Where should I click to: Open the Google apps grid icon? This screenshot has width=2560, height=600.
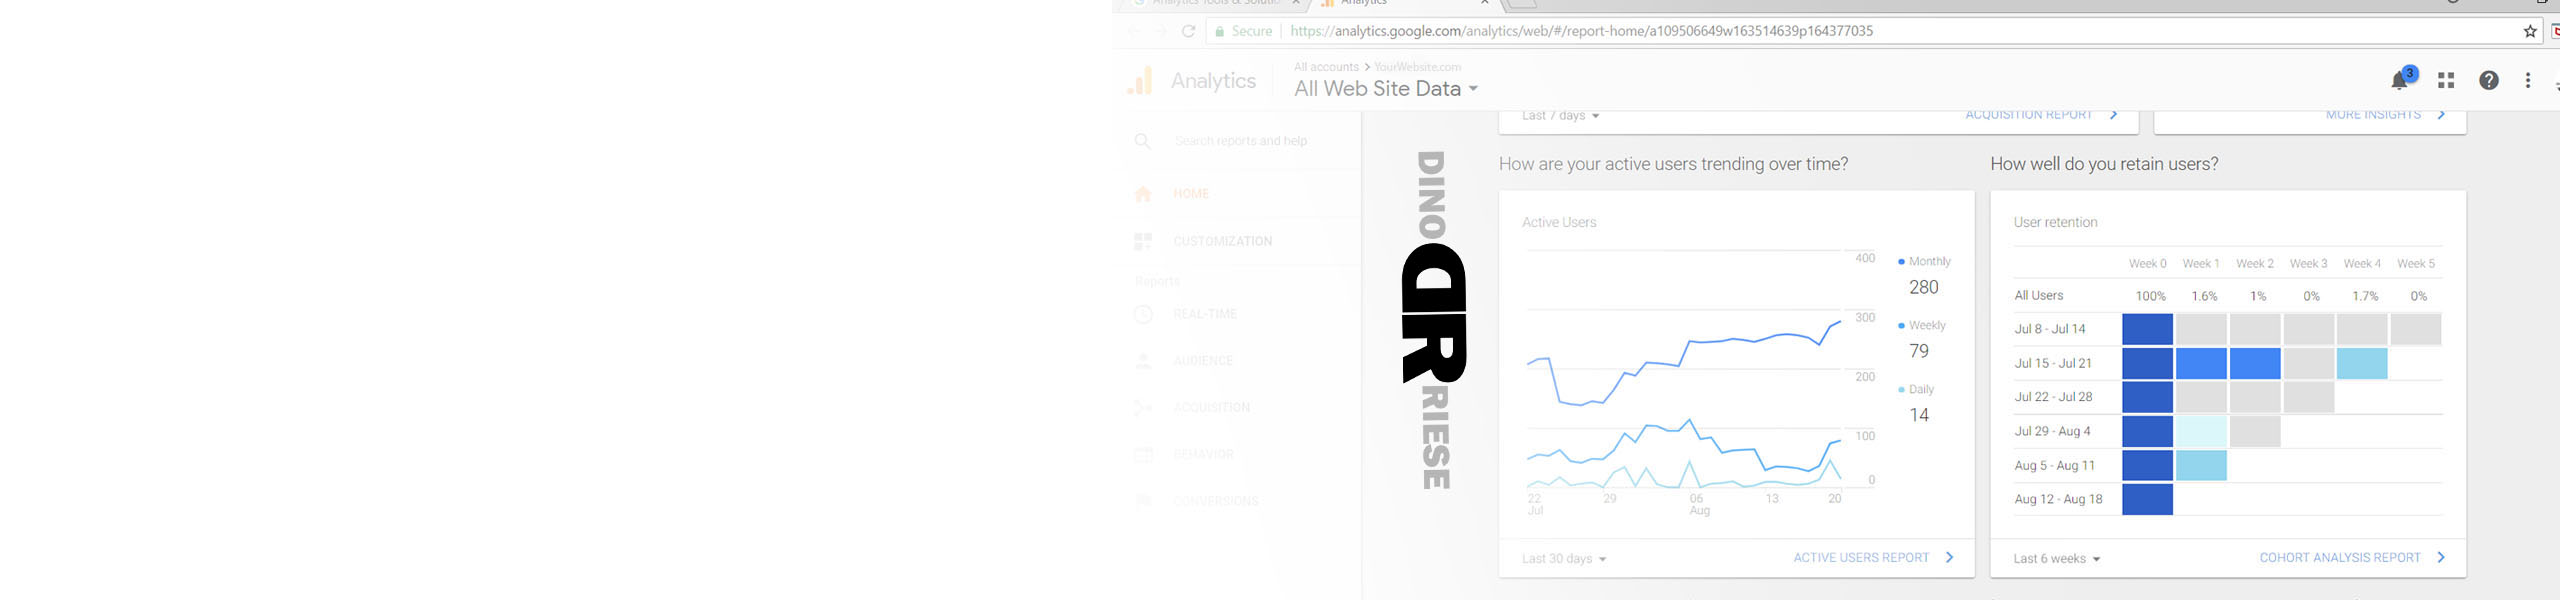click(2446, 81)
